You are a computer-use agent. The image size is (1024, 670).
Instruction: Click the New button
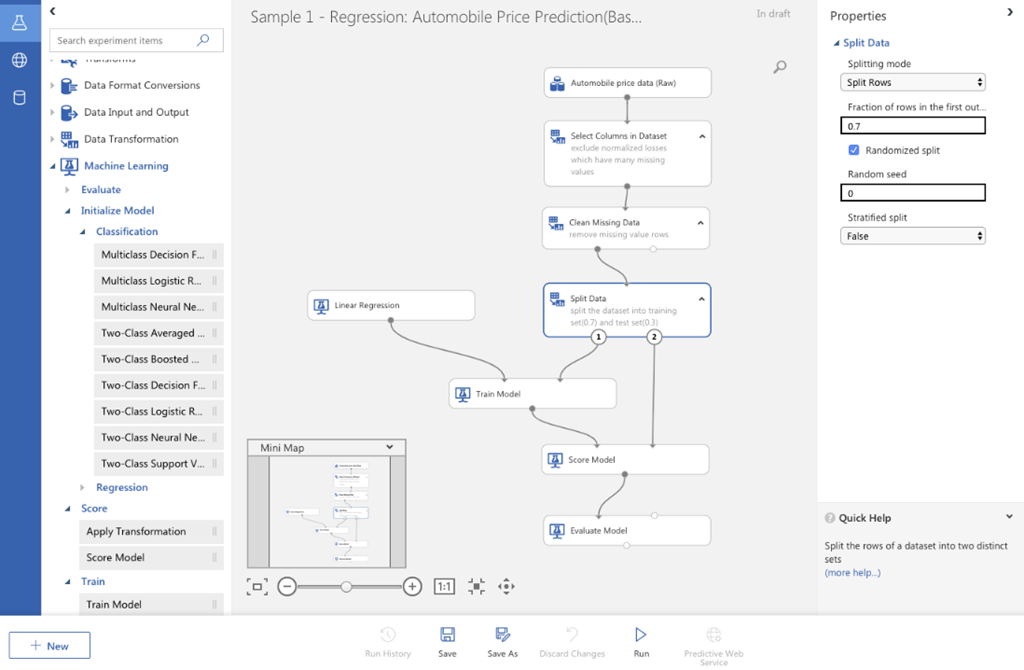coord(49,646)
